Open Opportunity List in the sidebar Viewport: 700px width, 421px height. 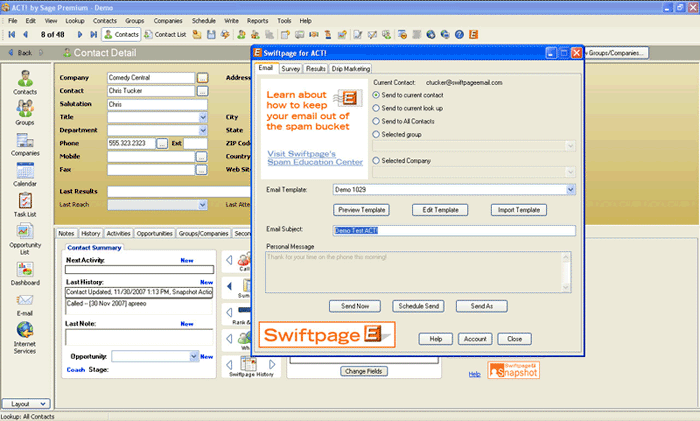(x=25, y=239)
